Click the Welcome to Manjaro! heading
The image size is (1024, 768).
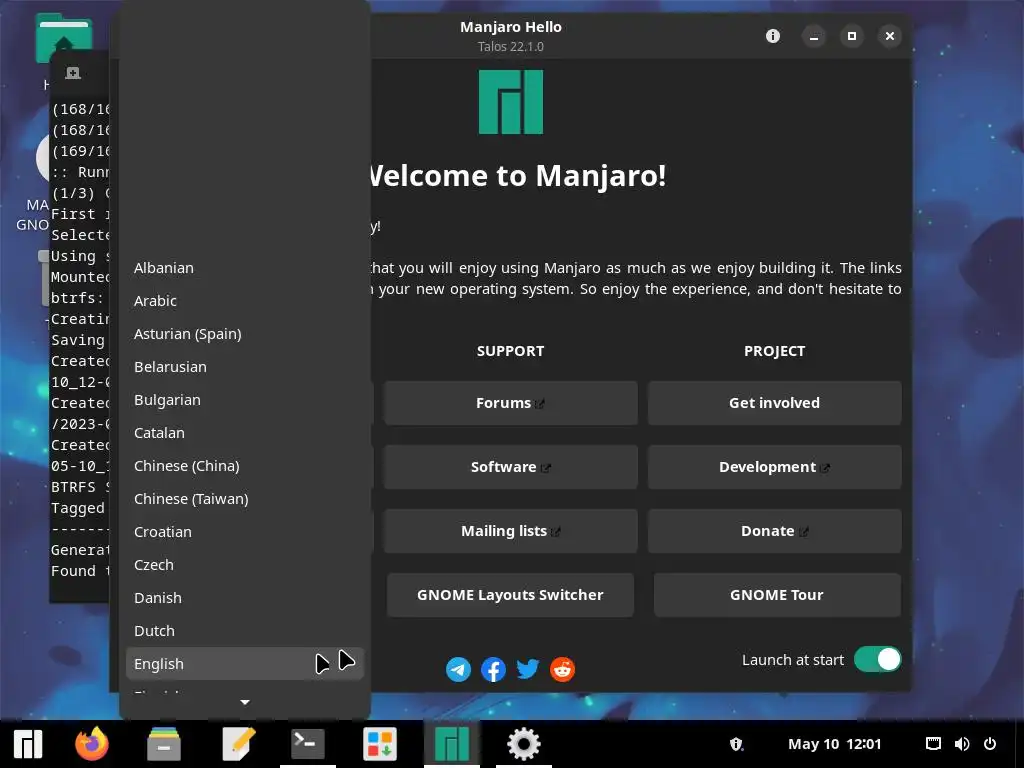(517, 176)
